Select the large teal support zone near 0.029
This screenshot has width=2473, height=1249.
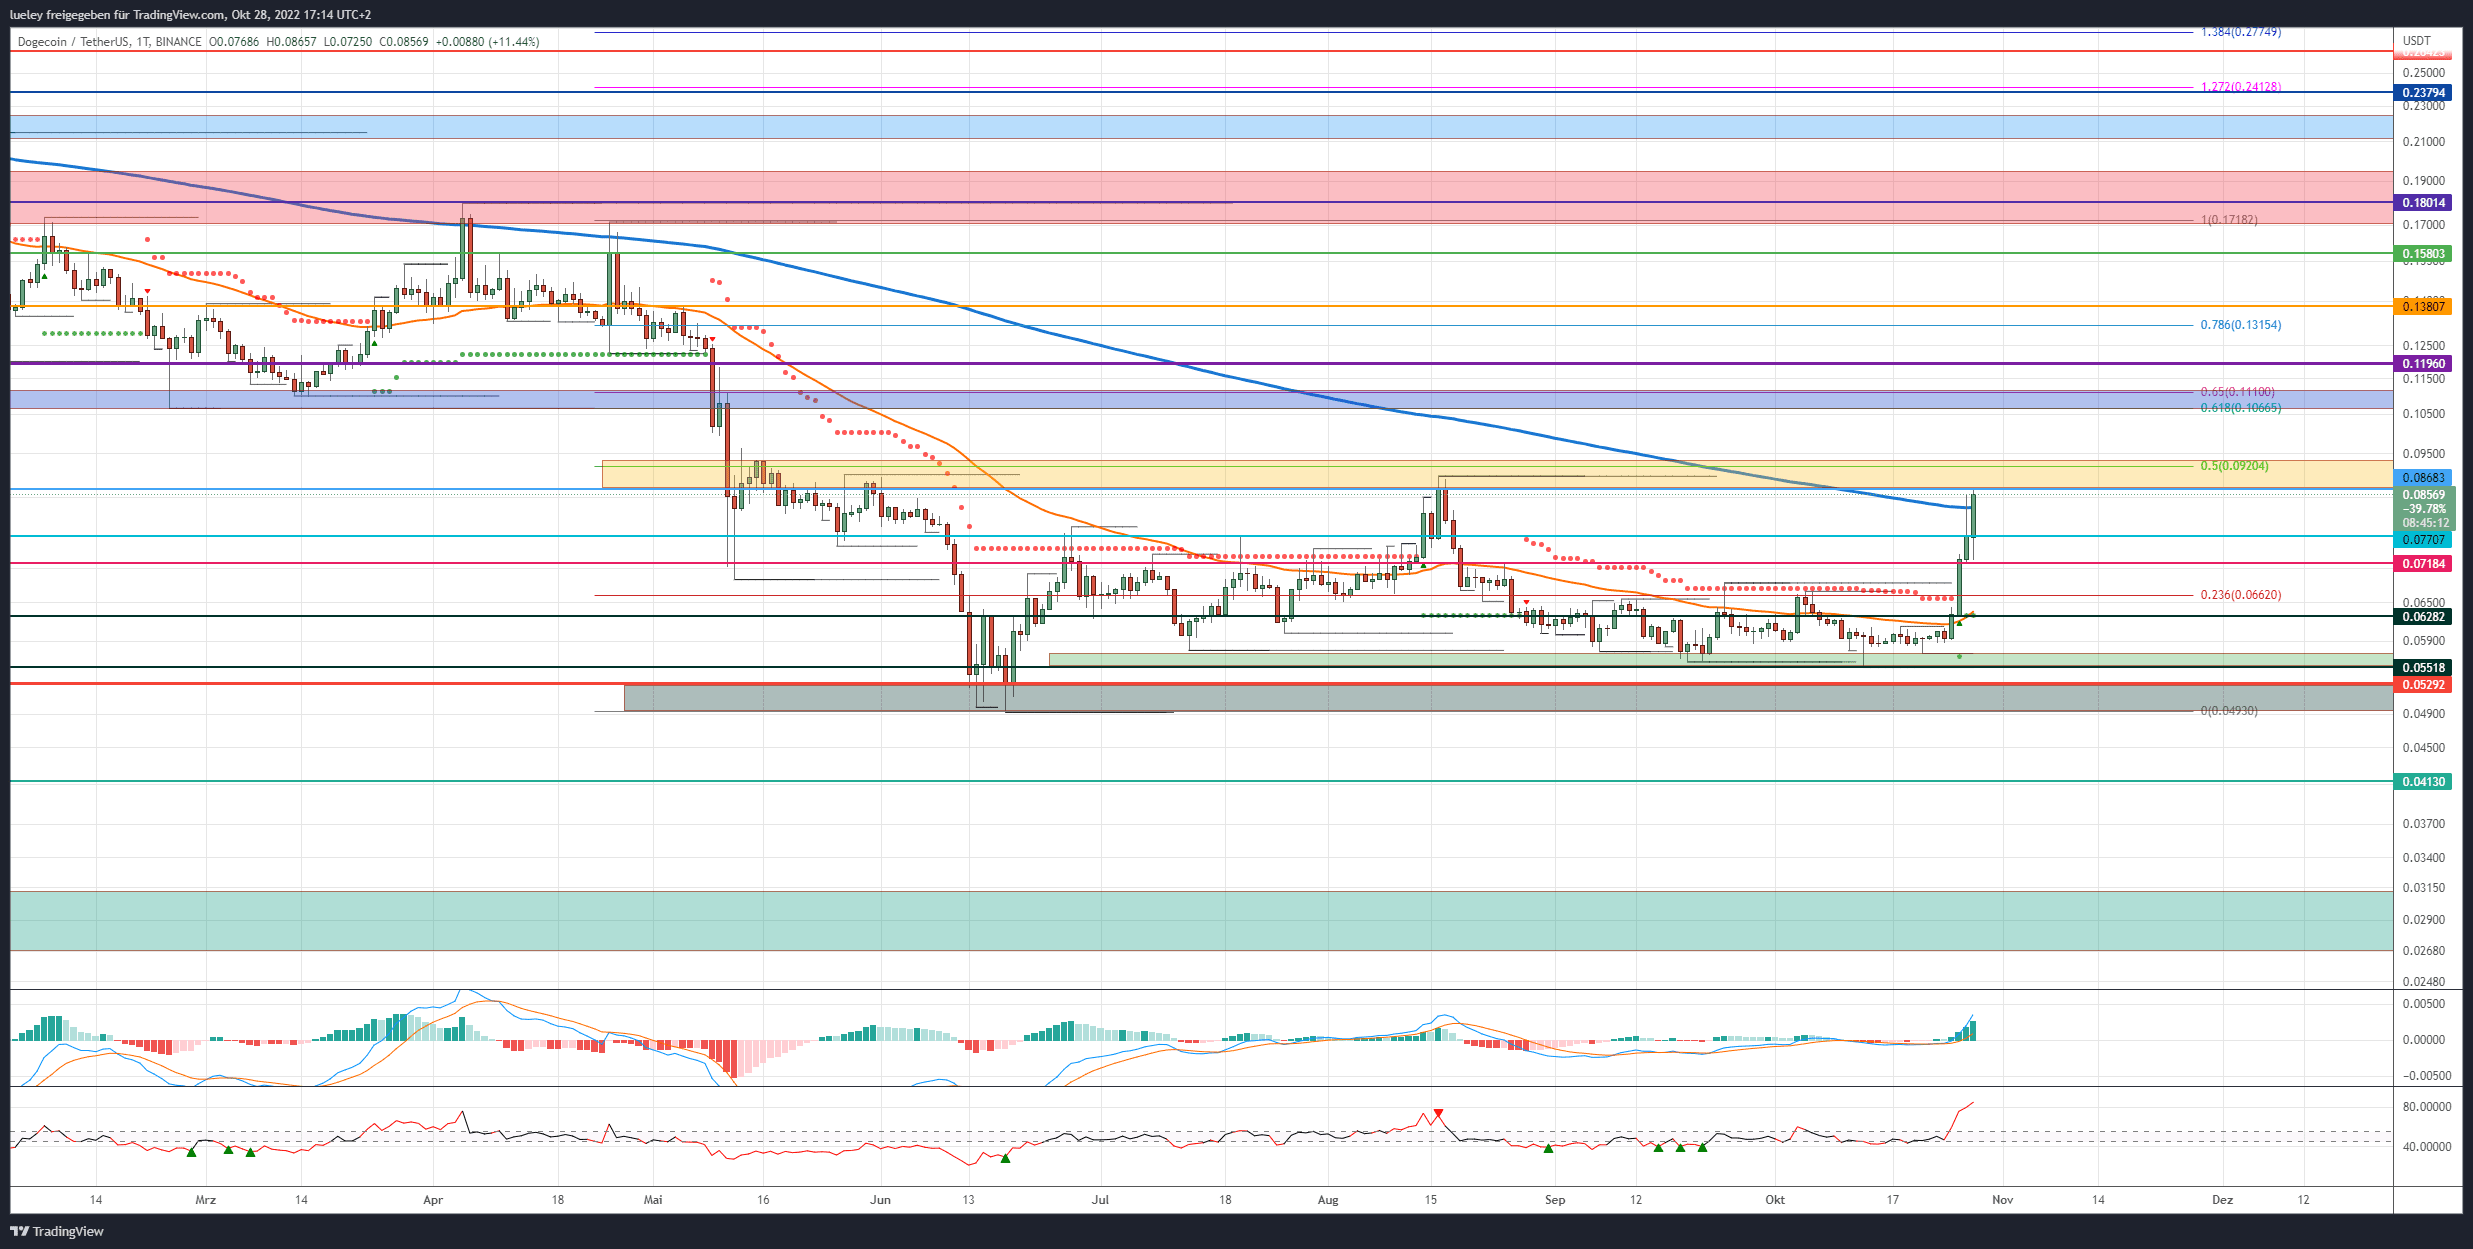pyautogui.click(x=1202, y=920)
